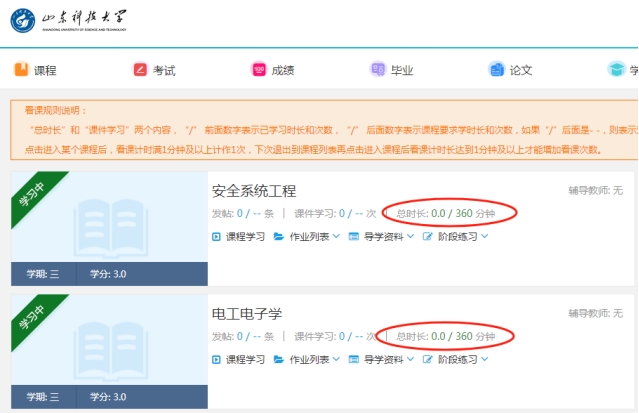Click the 安全系统工程 course thumbnail

109,222
